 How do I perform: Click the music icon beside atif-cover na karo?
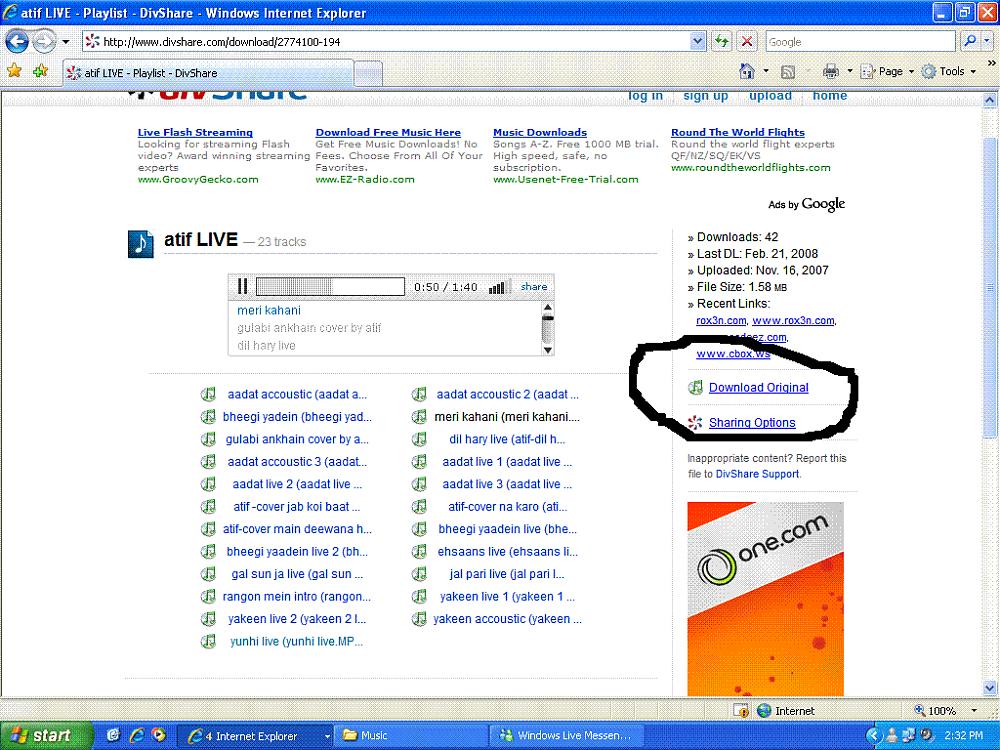(419, 507)
